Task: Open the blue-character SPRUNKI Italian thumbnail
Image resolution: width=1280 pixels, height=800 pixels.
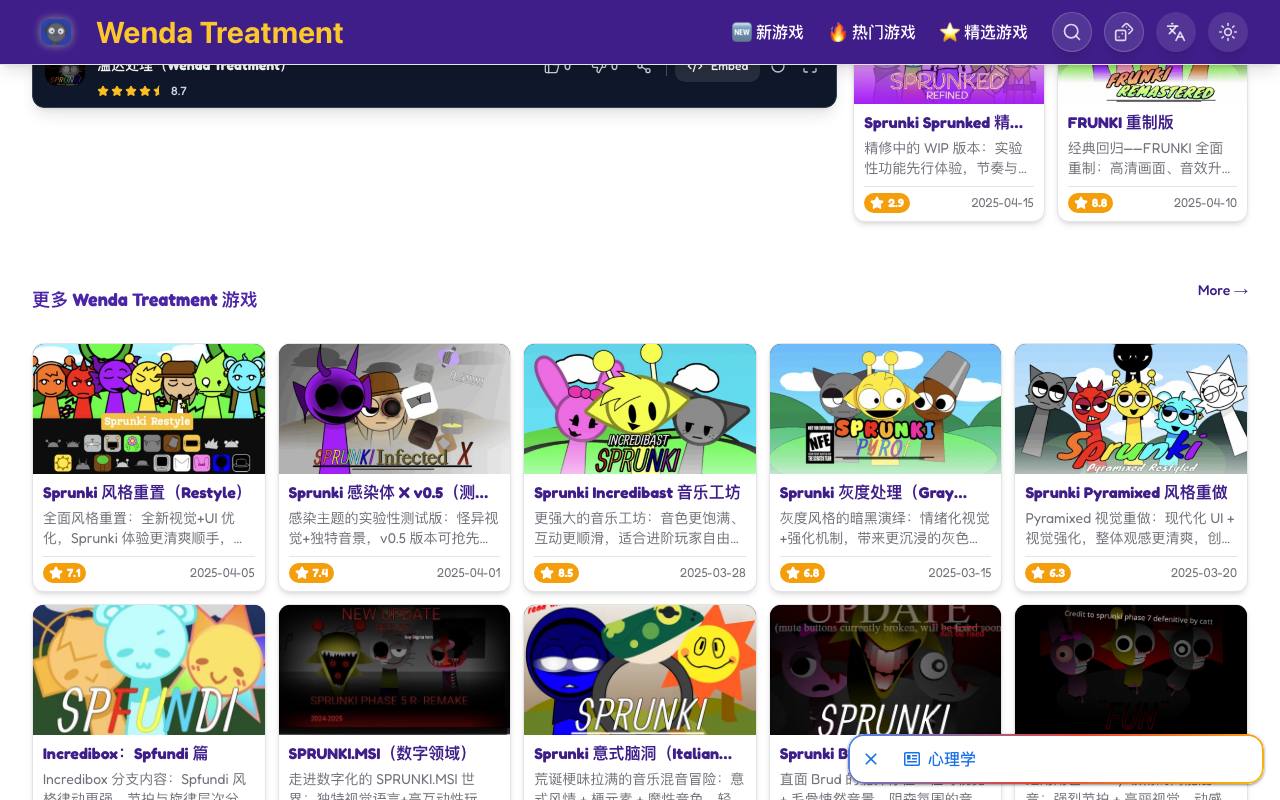Action: [640, 670]
